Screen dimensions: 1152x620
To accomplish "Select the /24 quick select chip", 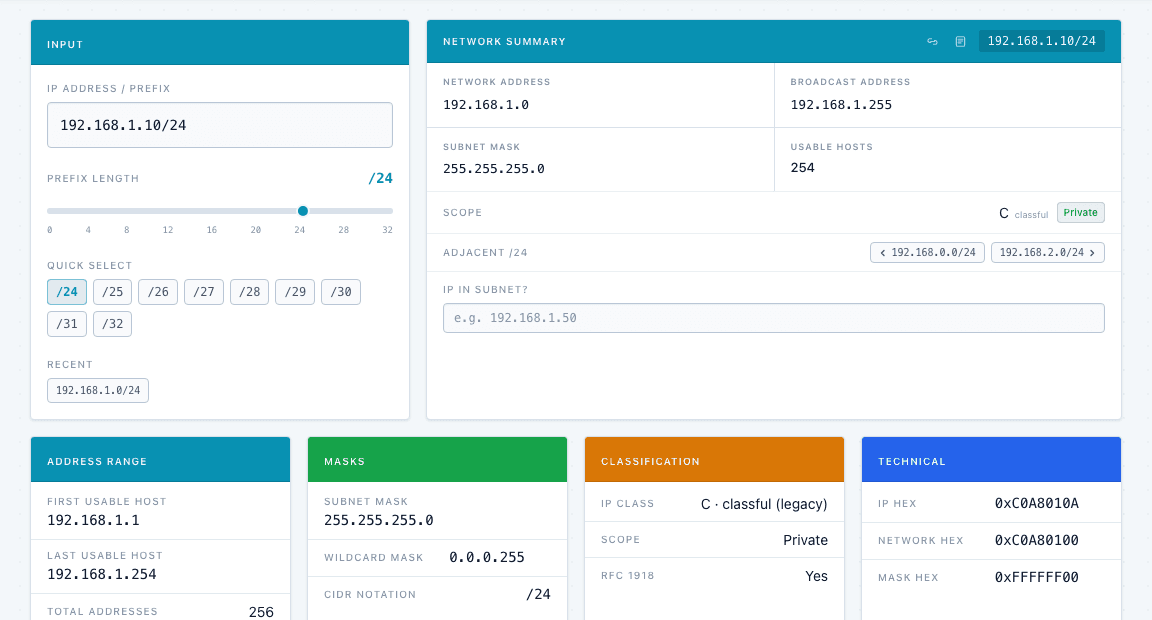I will coord(67,292).
